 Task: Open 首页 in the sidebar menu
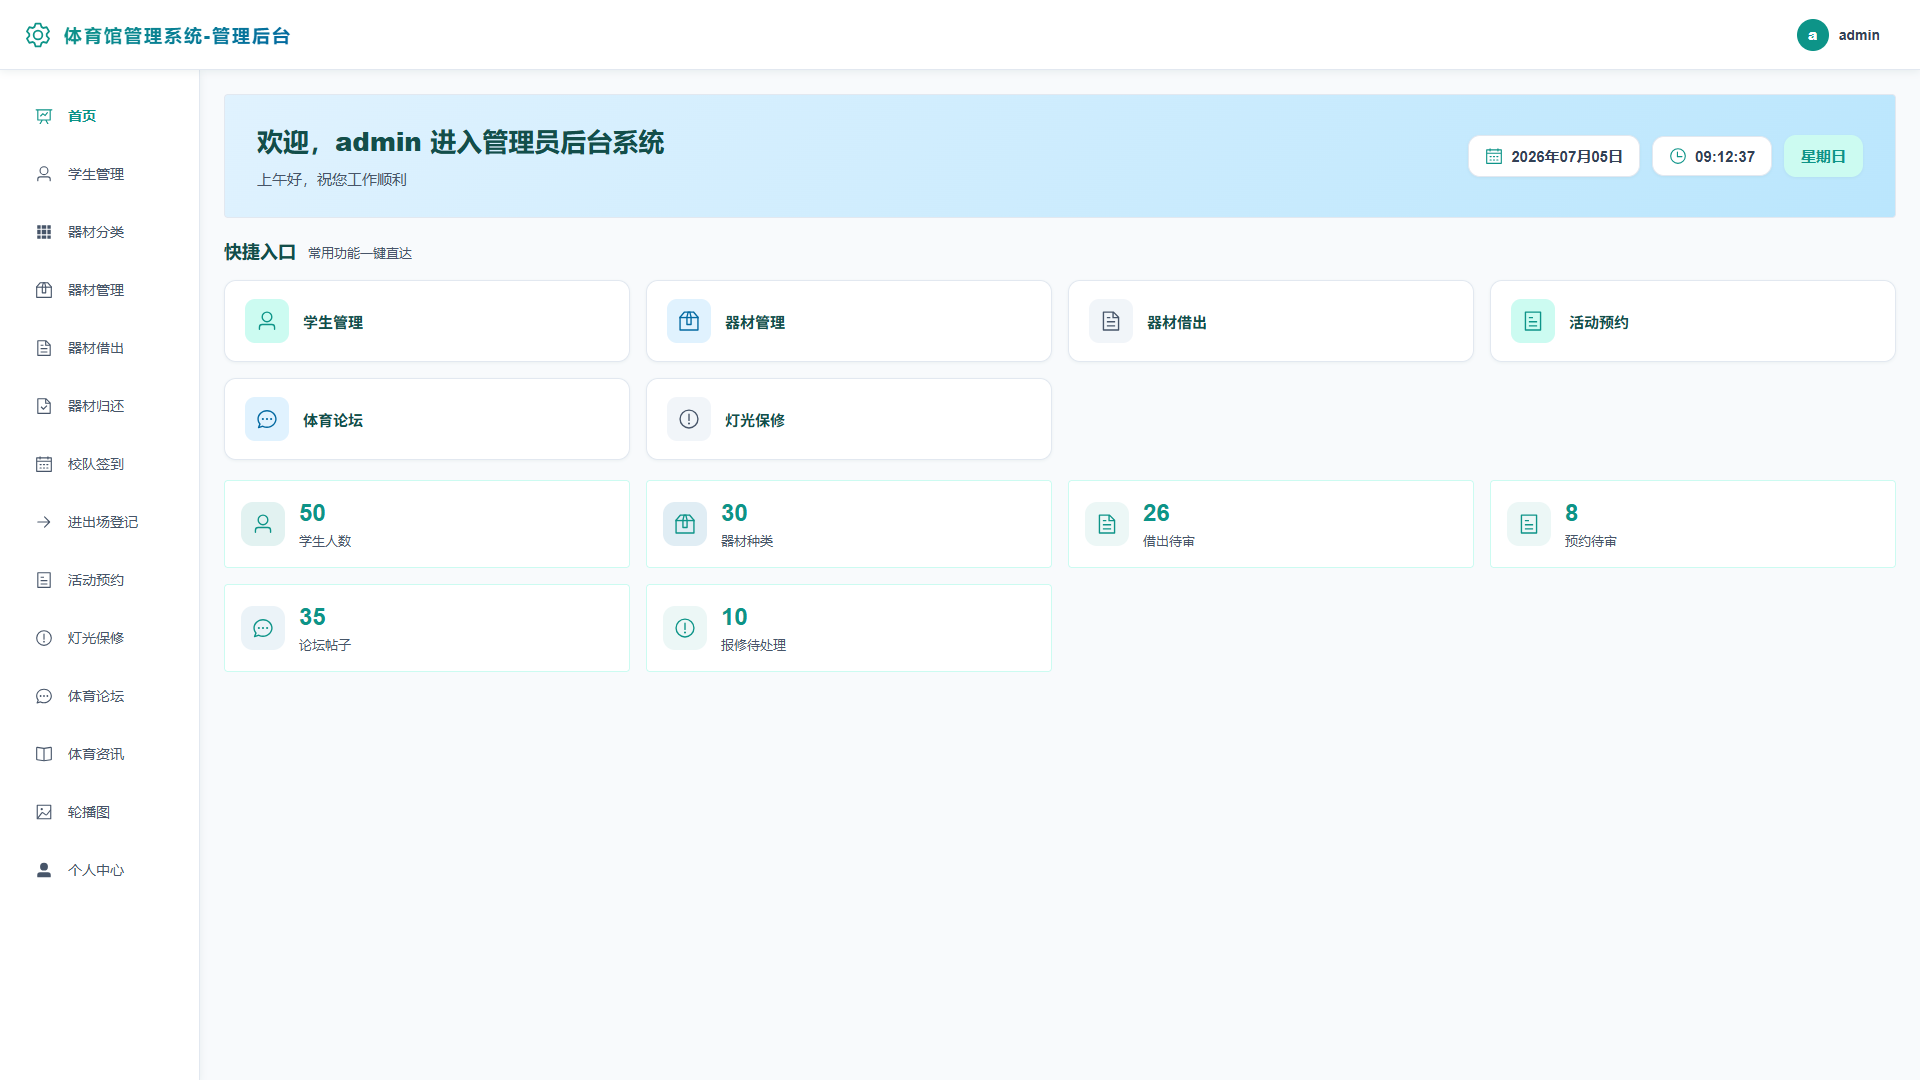99,116
